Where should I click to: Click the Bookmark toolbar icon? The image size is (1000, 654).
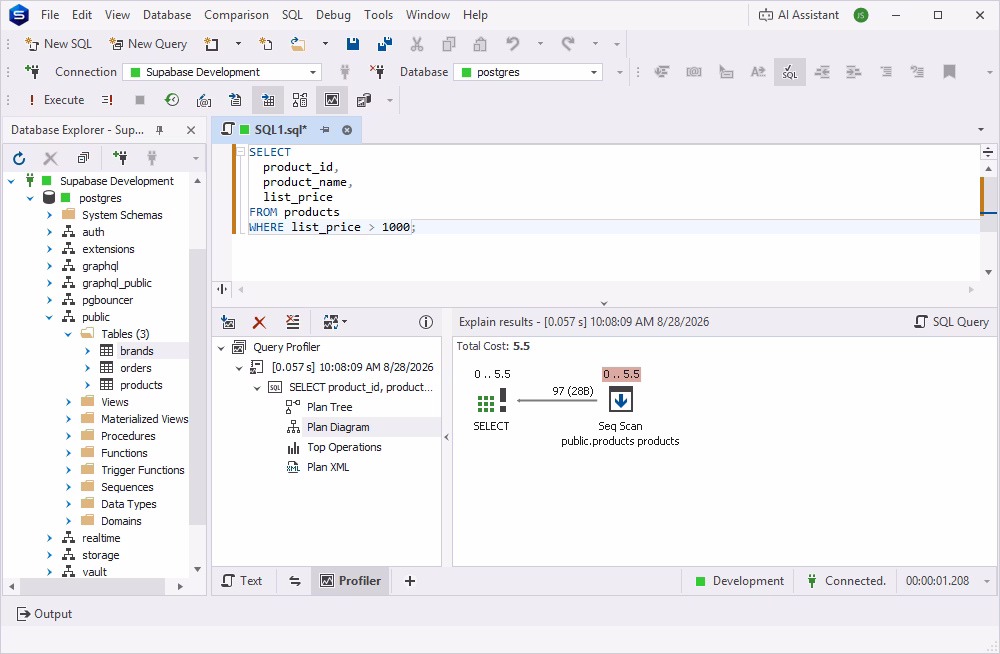coord(949,72)
